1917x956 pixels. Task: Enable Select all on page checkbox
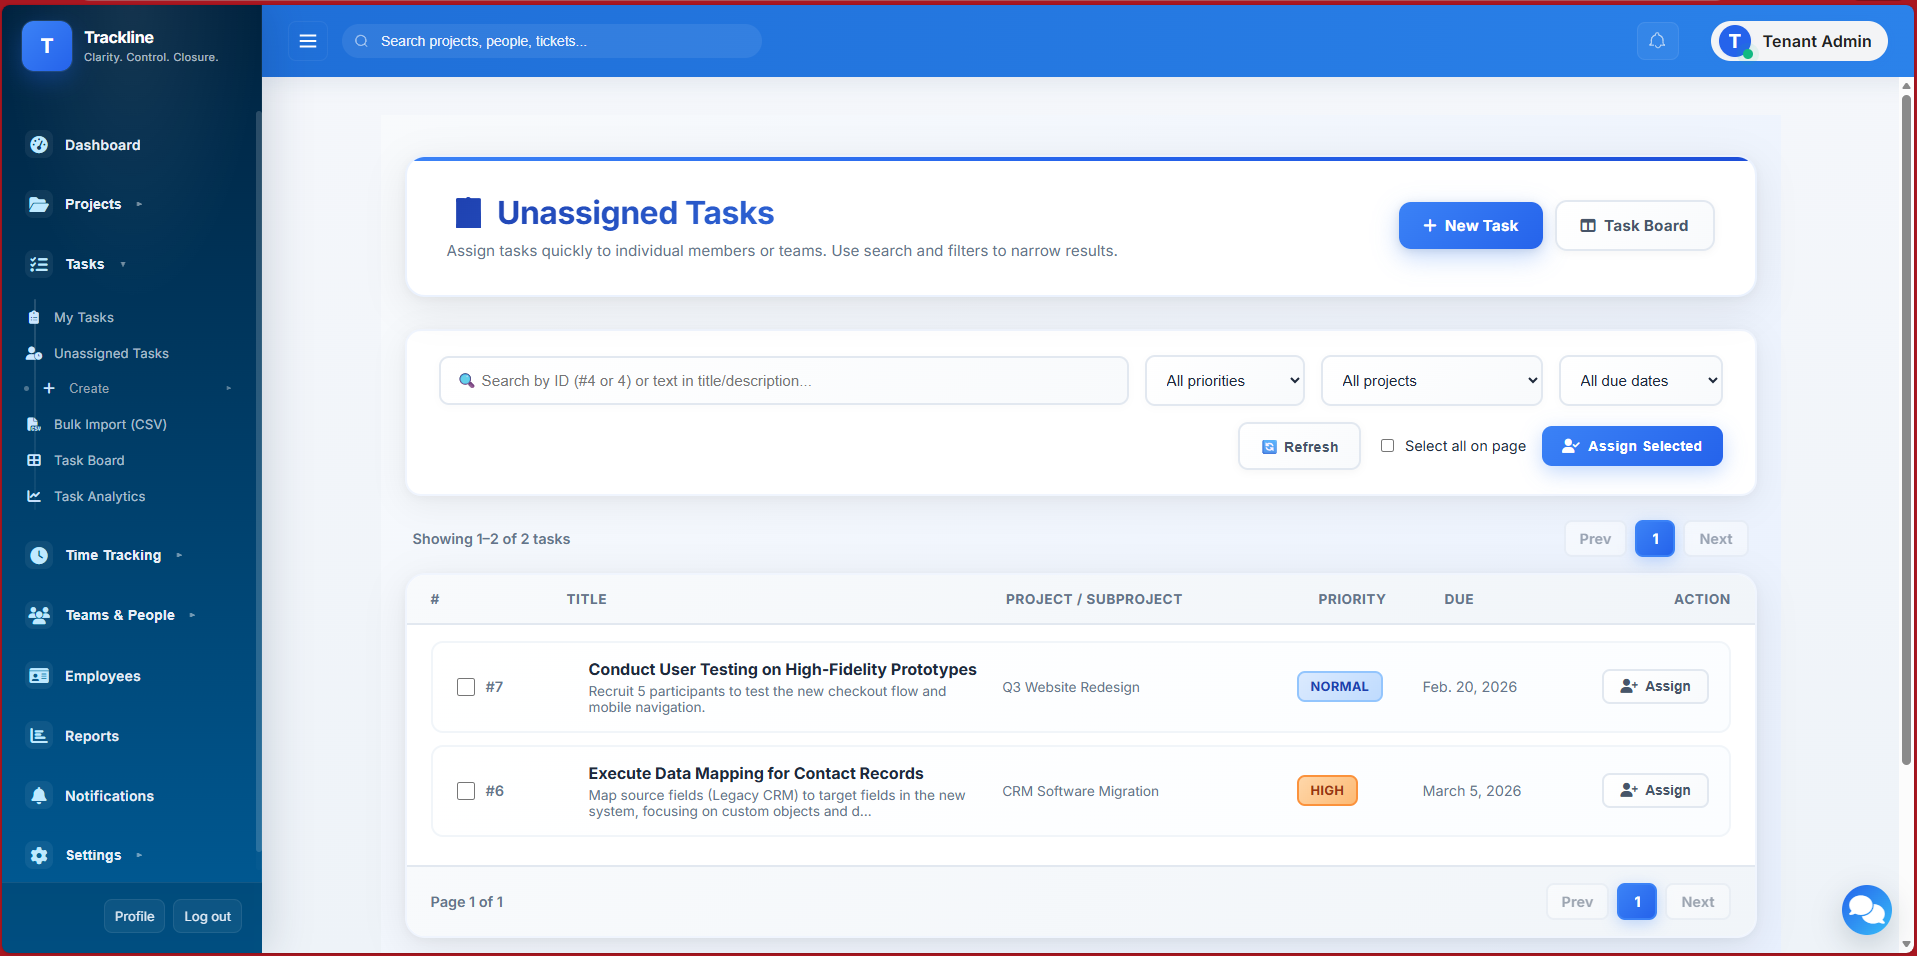click(x=1387, y=446)
